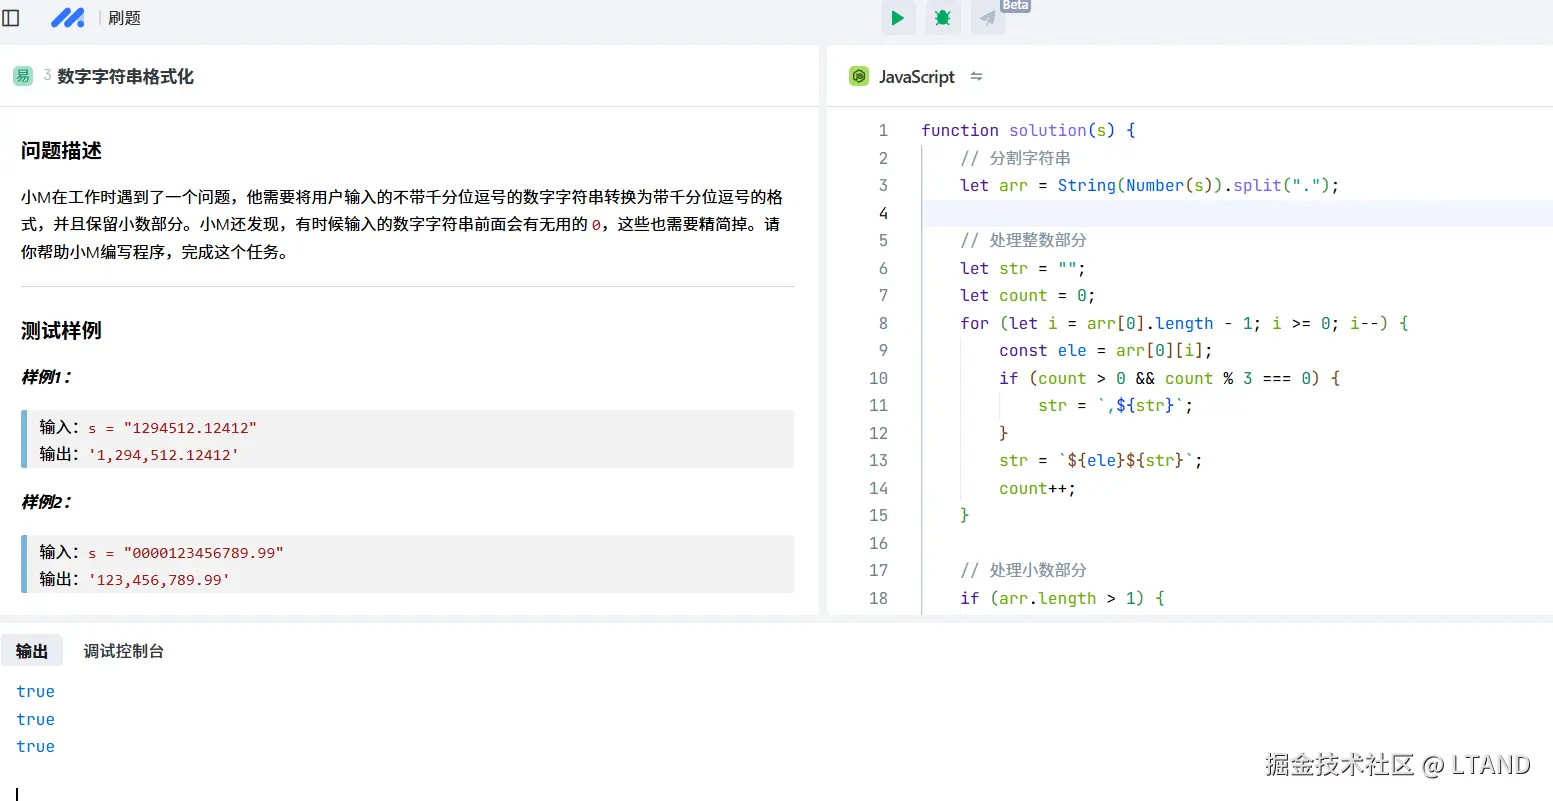Viewport: 1553px width, 801px height.
Task: Toggle the sidebar panel icon at top left
Action: 12,17
